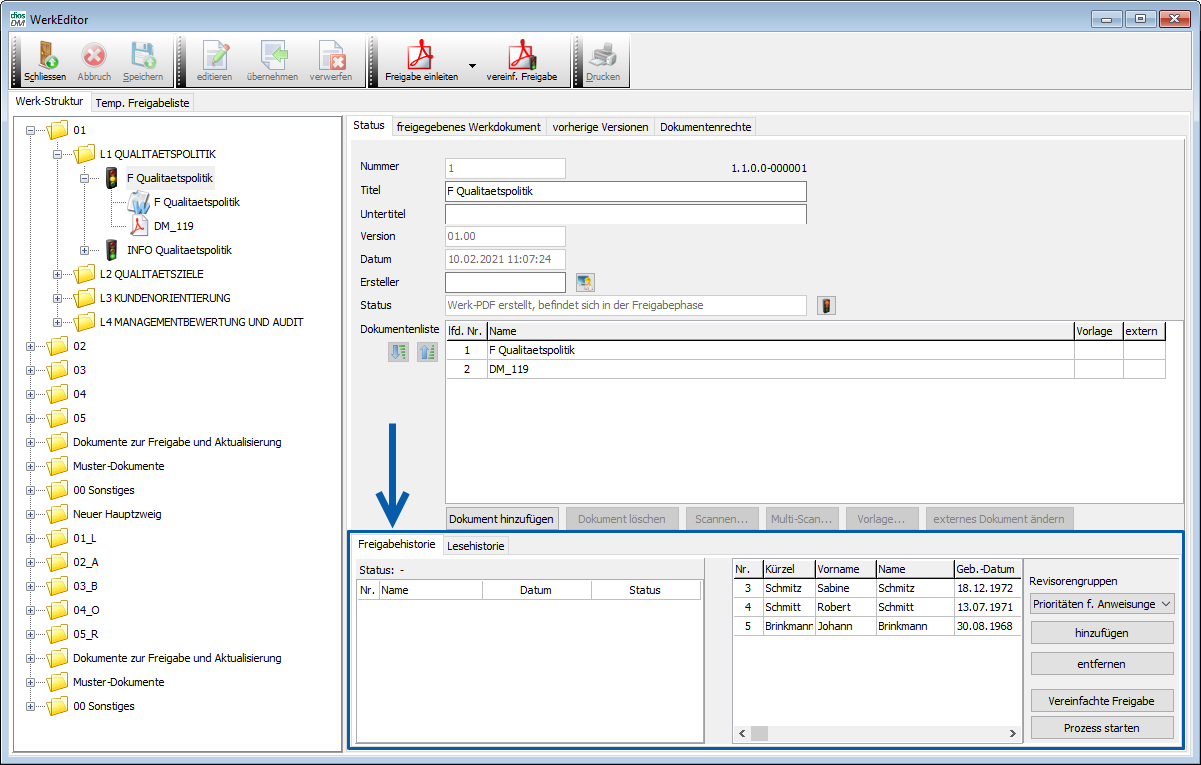Click the editieren toolbar icon

[x=214, y=56]
